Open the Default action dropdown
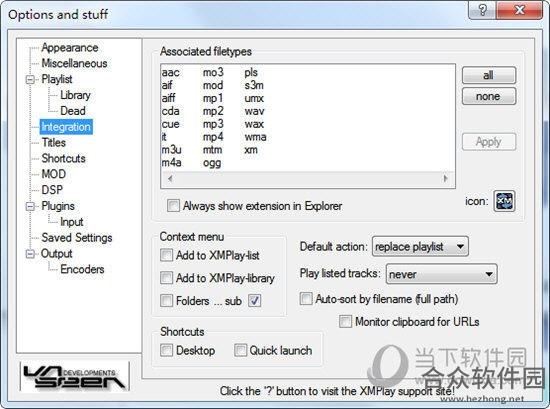 (x=420, y=247)
